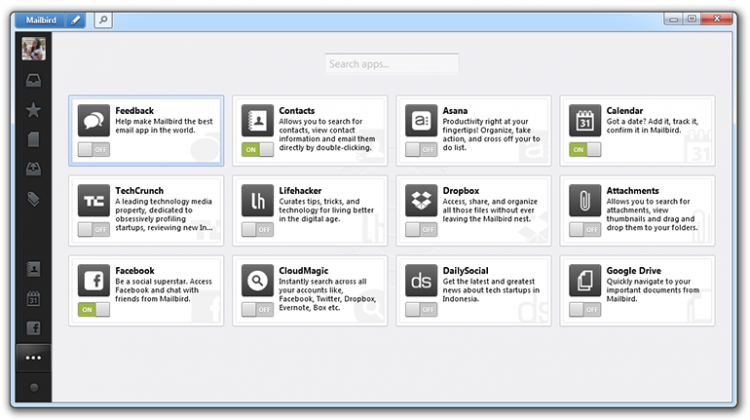Select the Google Drive card title

click(633, 270)
